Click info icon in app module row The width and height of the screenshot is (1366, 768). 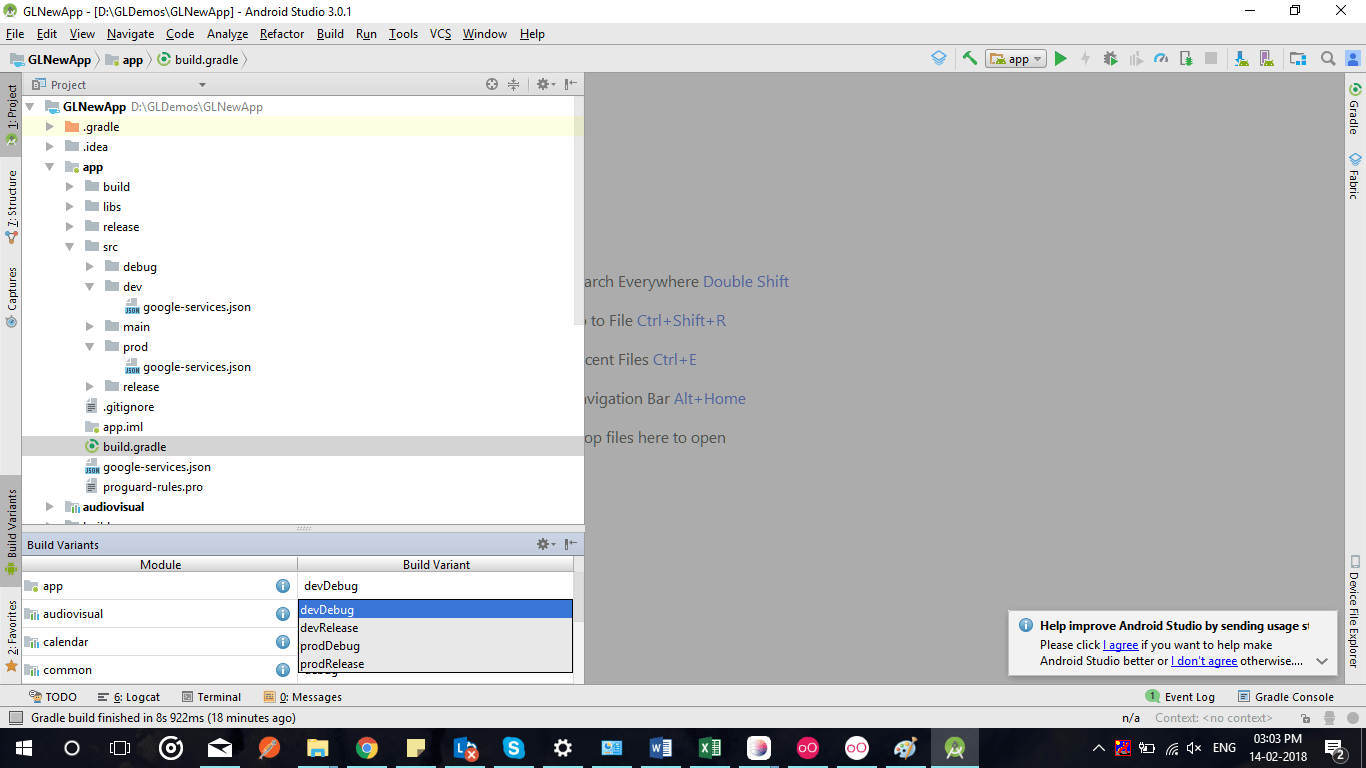pos(283,586)
